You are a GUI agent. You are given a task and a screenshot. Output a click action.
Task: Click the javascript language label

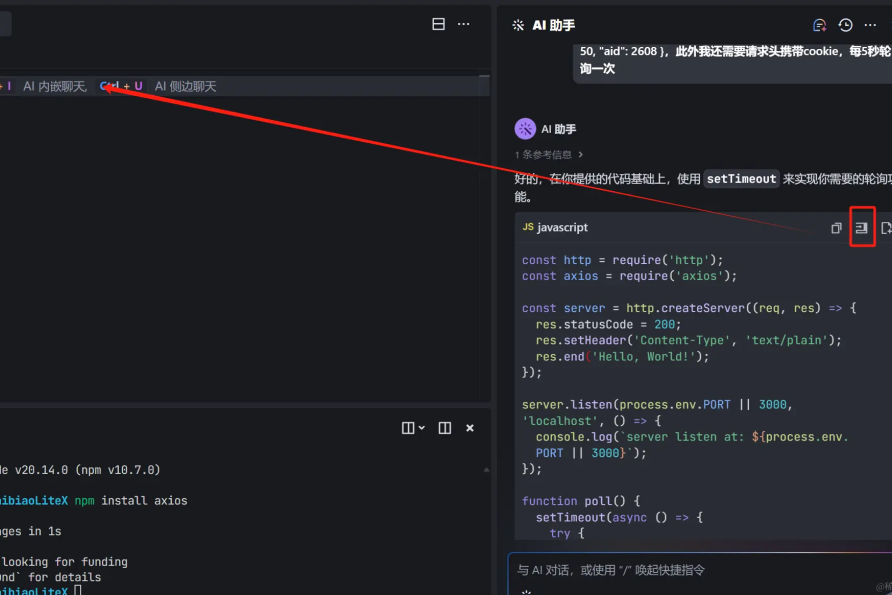(560, 228)
